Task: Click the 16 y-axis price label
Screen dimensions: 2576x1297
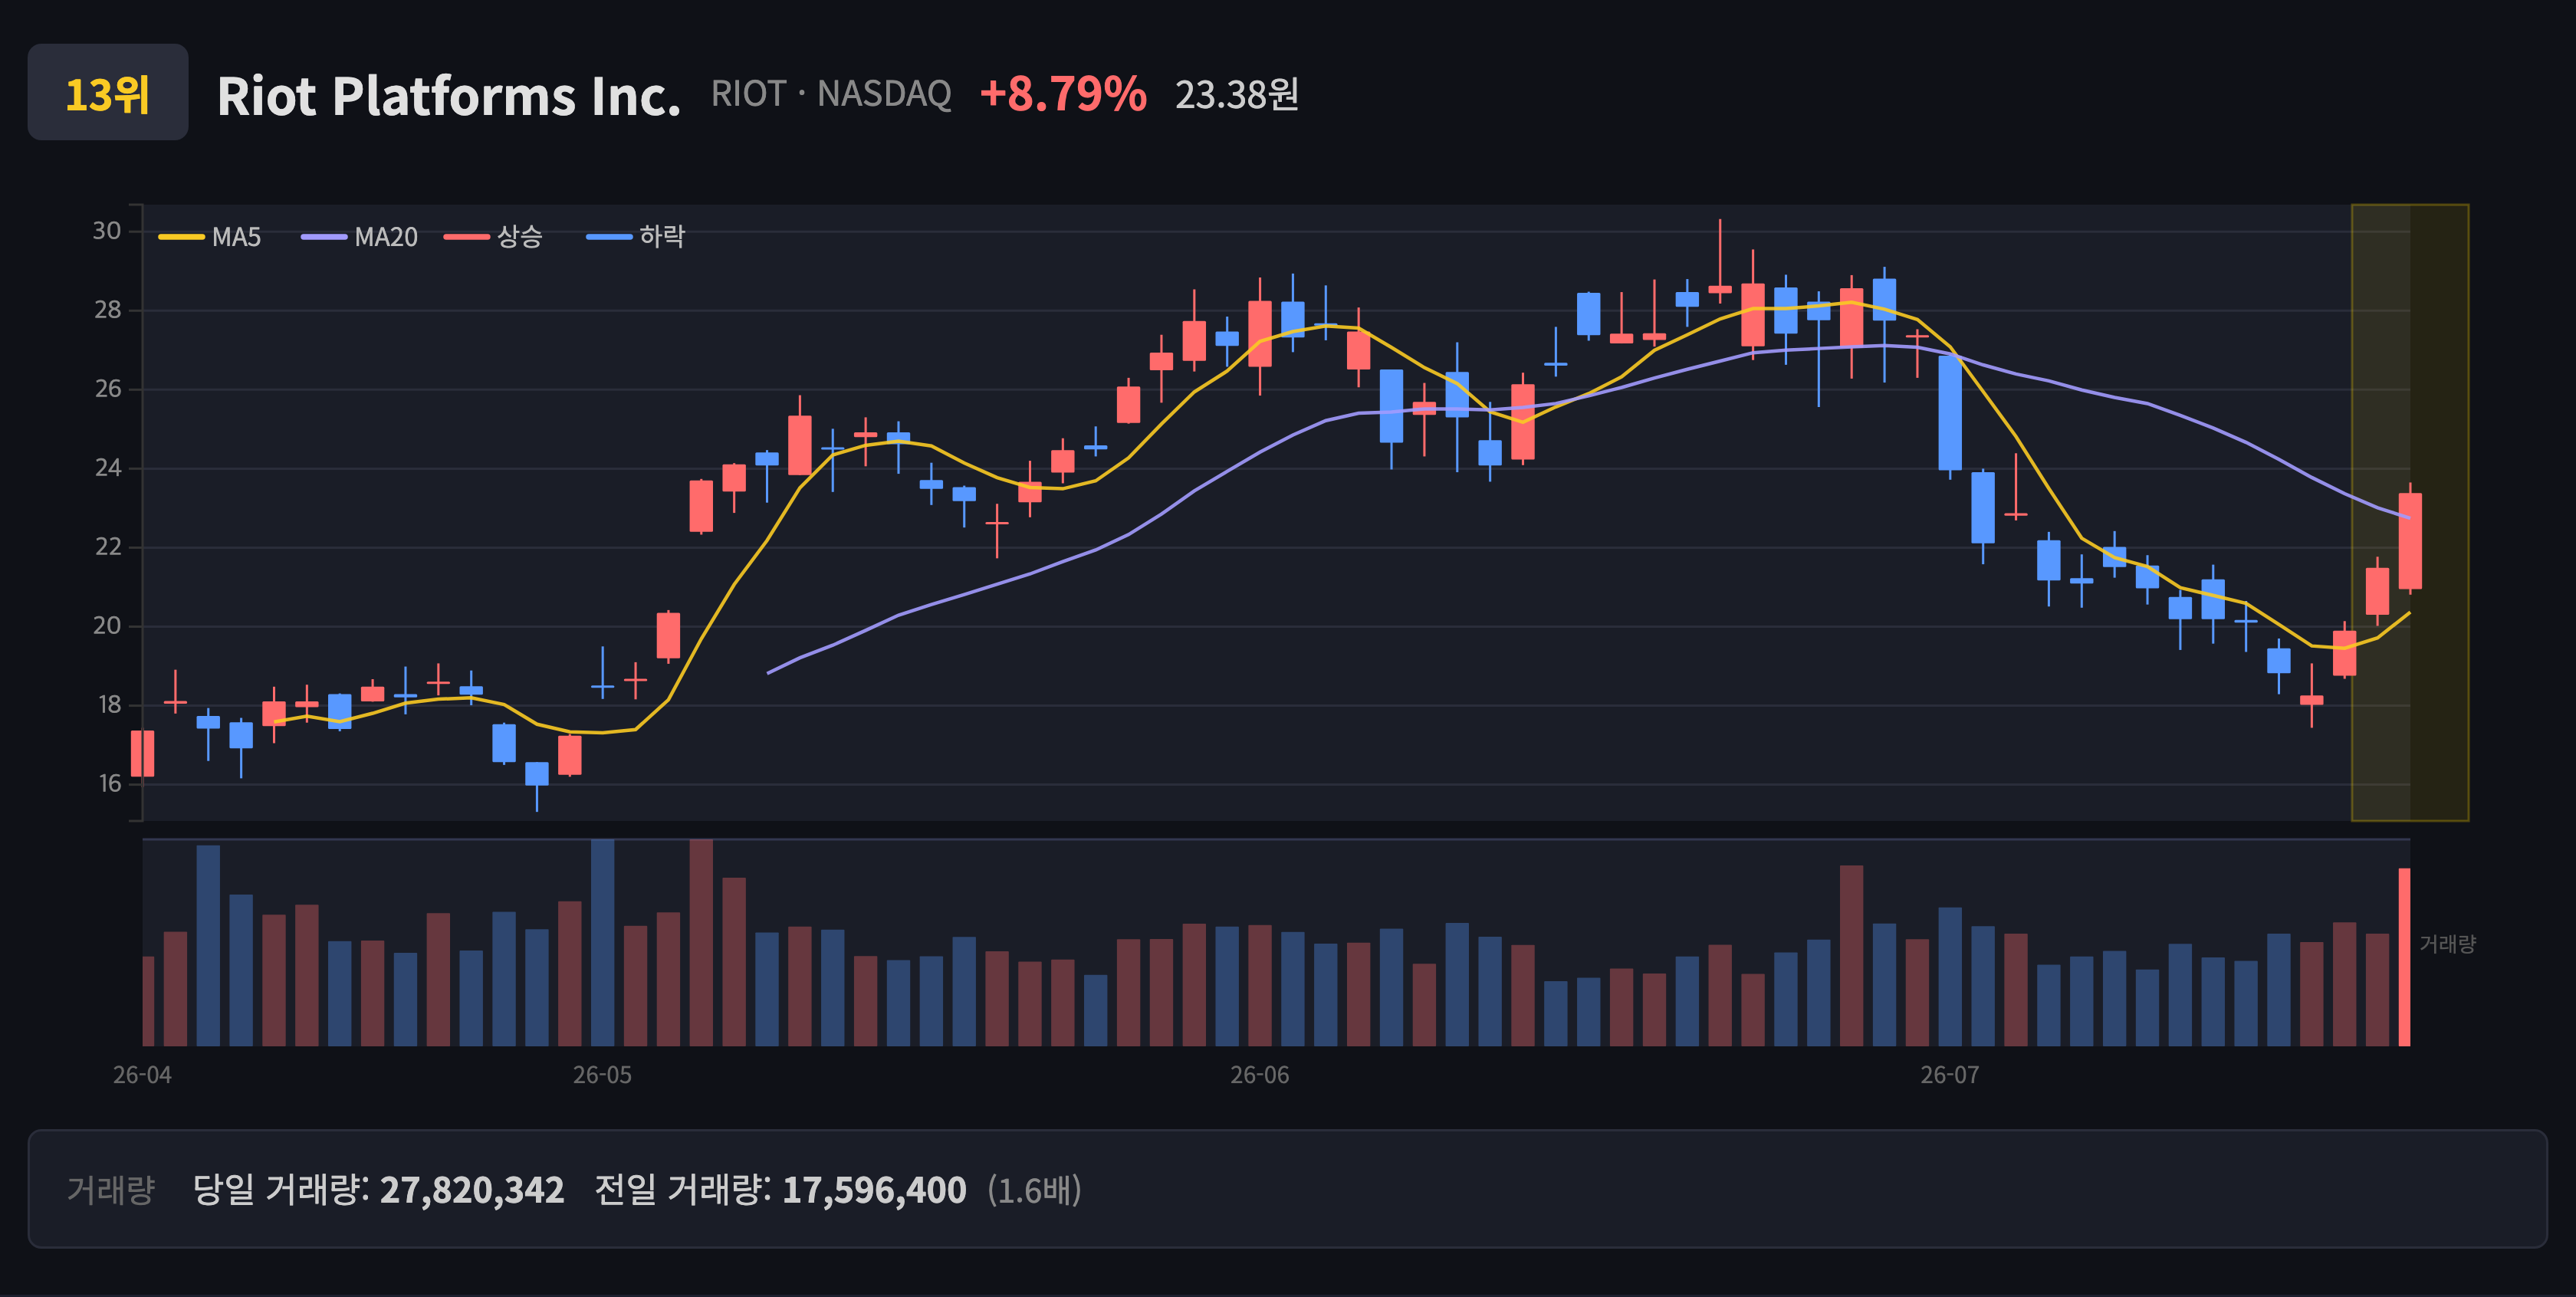Action: click(x=109, y=784)
